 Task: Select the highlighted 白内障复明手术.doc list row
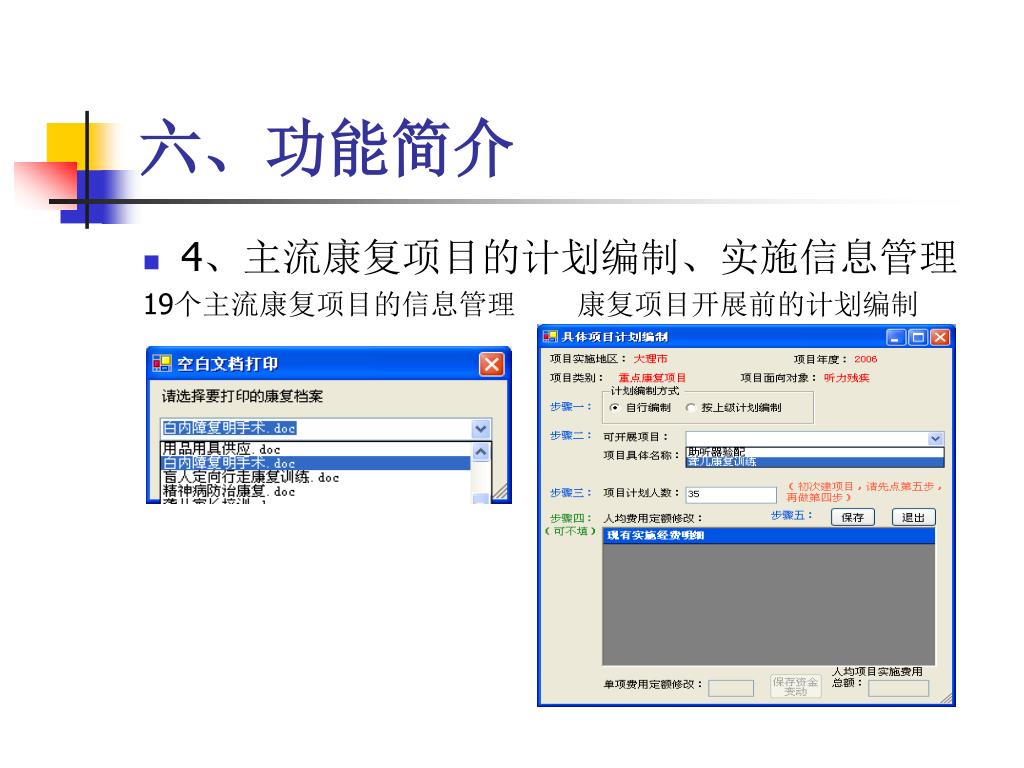[x=315, y=463]
